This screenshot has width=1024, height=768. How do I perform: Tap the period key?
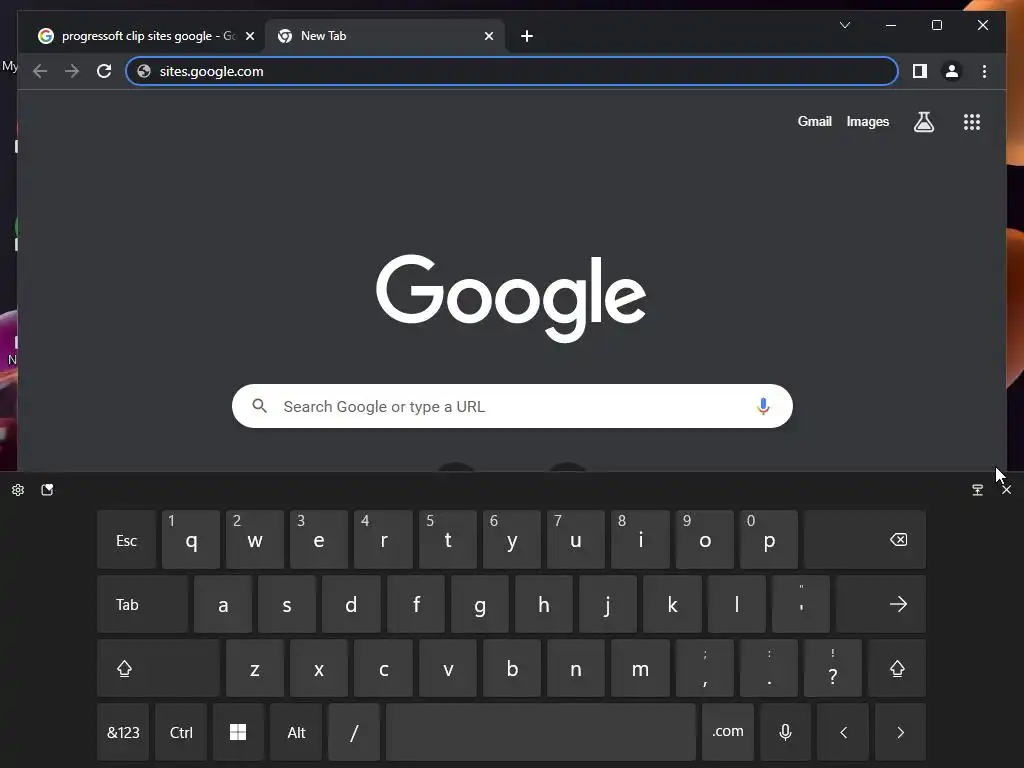pyautogui.click(x=769, y=668)
